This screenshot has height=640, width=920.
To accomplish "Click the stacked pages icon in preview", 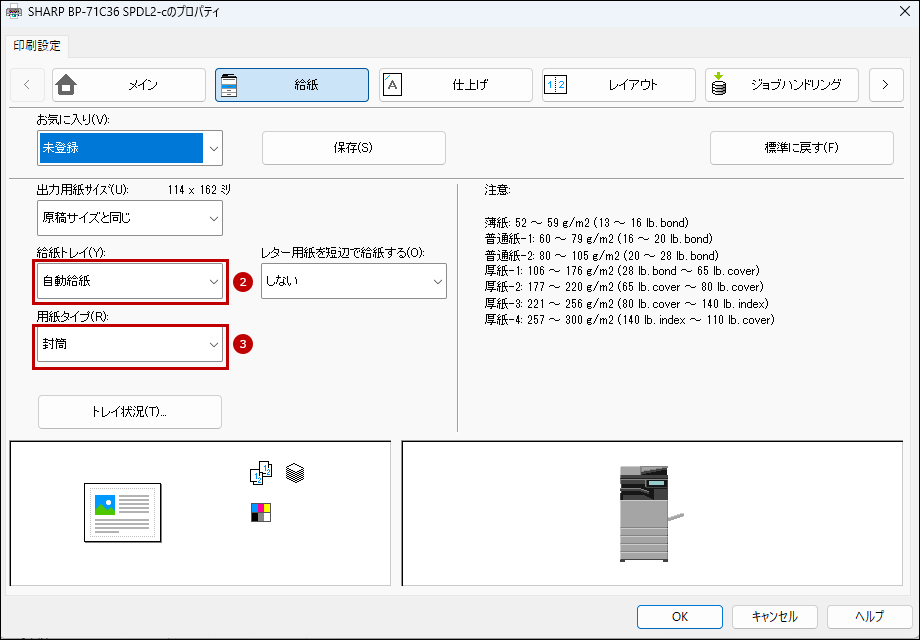I will [294, 472].
